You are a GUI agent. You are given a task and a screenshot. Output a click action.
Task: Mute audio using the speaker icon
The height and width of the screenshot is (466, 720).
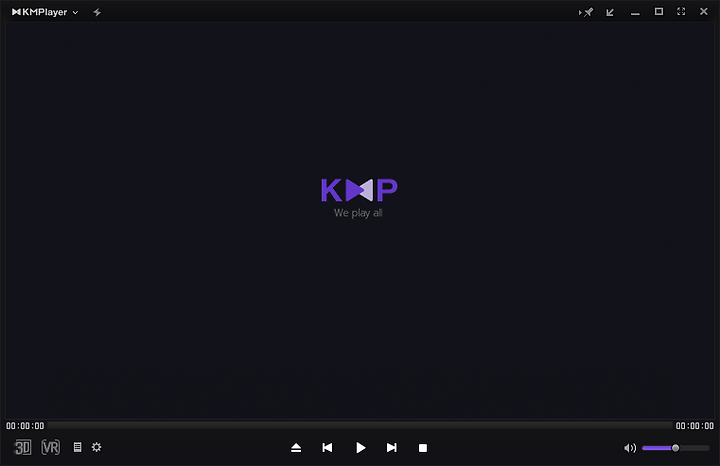tap(630, 448)
